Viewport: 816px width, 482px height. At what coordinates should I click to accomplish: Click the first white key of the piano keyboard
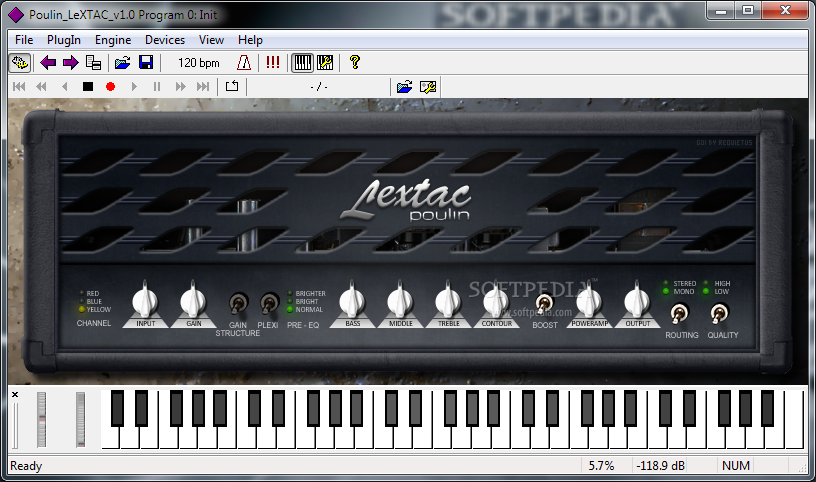click(110, 438)
